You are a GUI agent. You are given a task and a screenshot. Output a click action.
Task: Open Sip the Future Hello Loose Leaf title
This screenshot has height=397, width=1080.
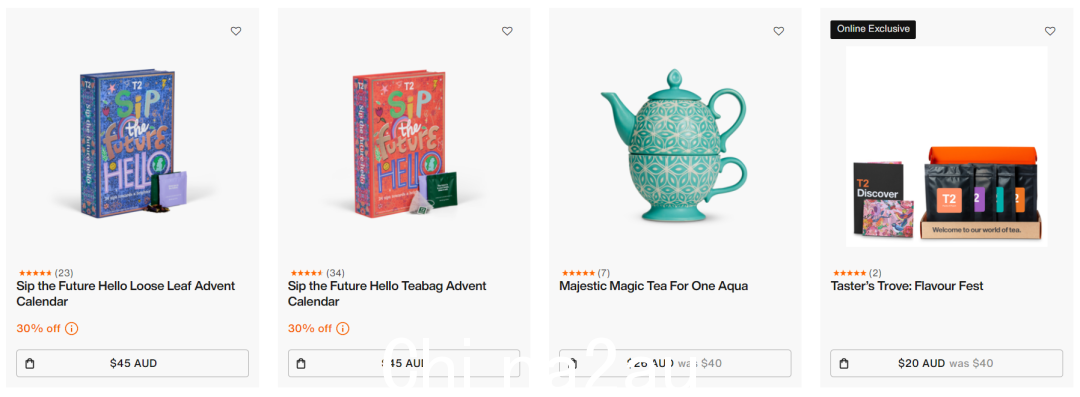click(x=125, y=294)
